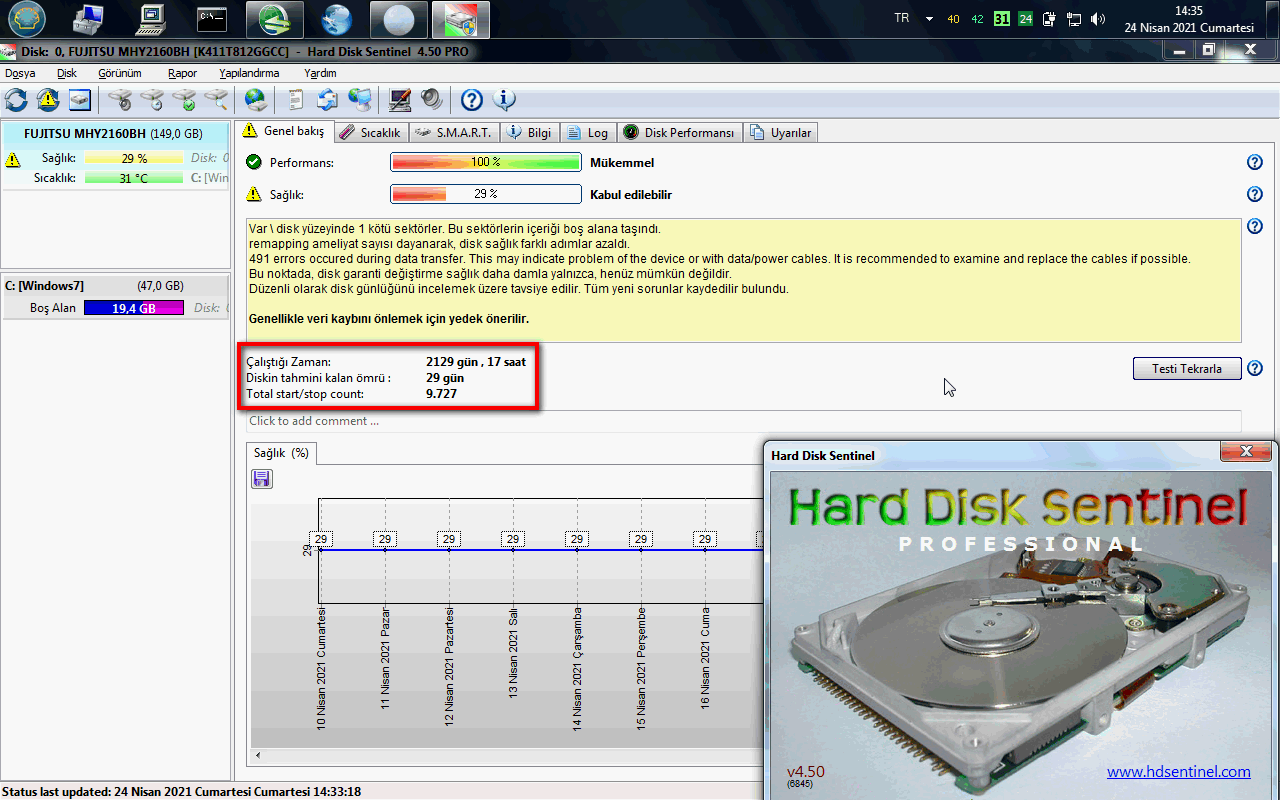Open the command prompt taskbar icon

click(x=212, y=19)
